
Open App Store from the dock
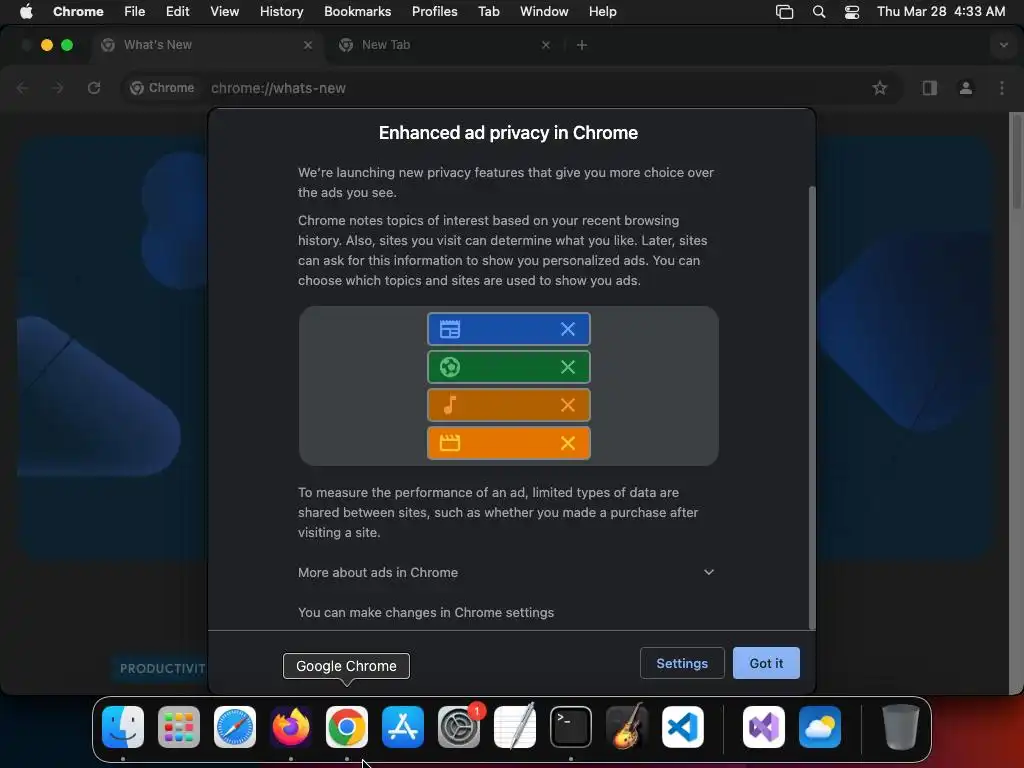coord(403,727)
